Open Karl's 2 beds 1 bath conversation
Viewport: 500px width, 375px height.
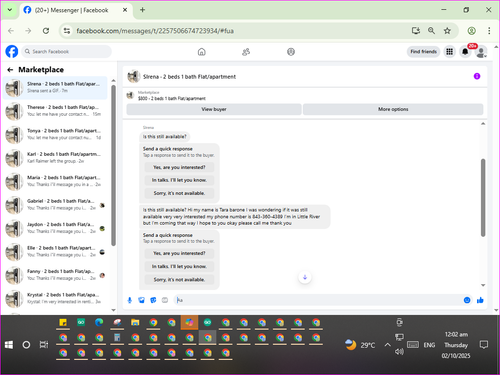[55, 158]
